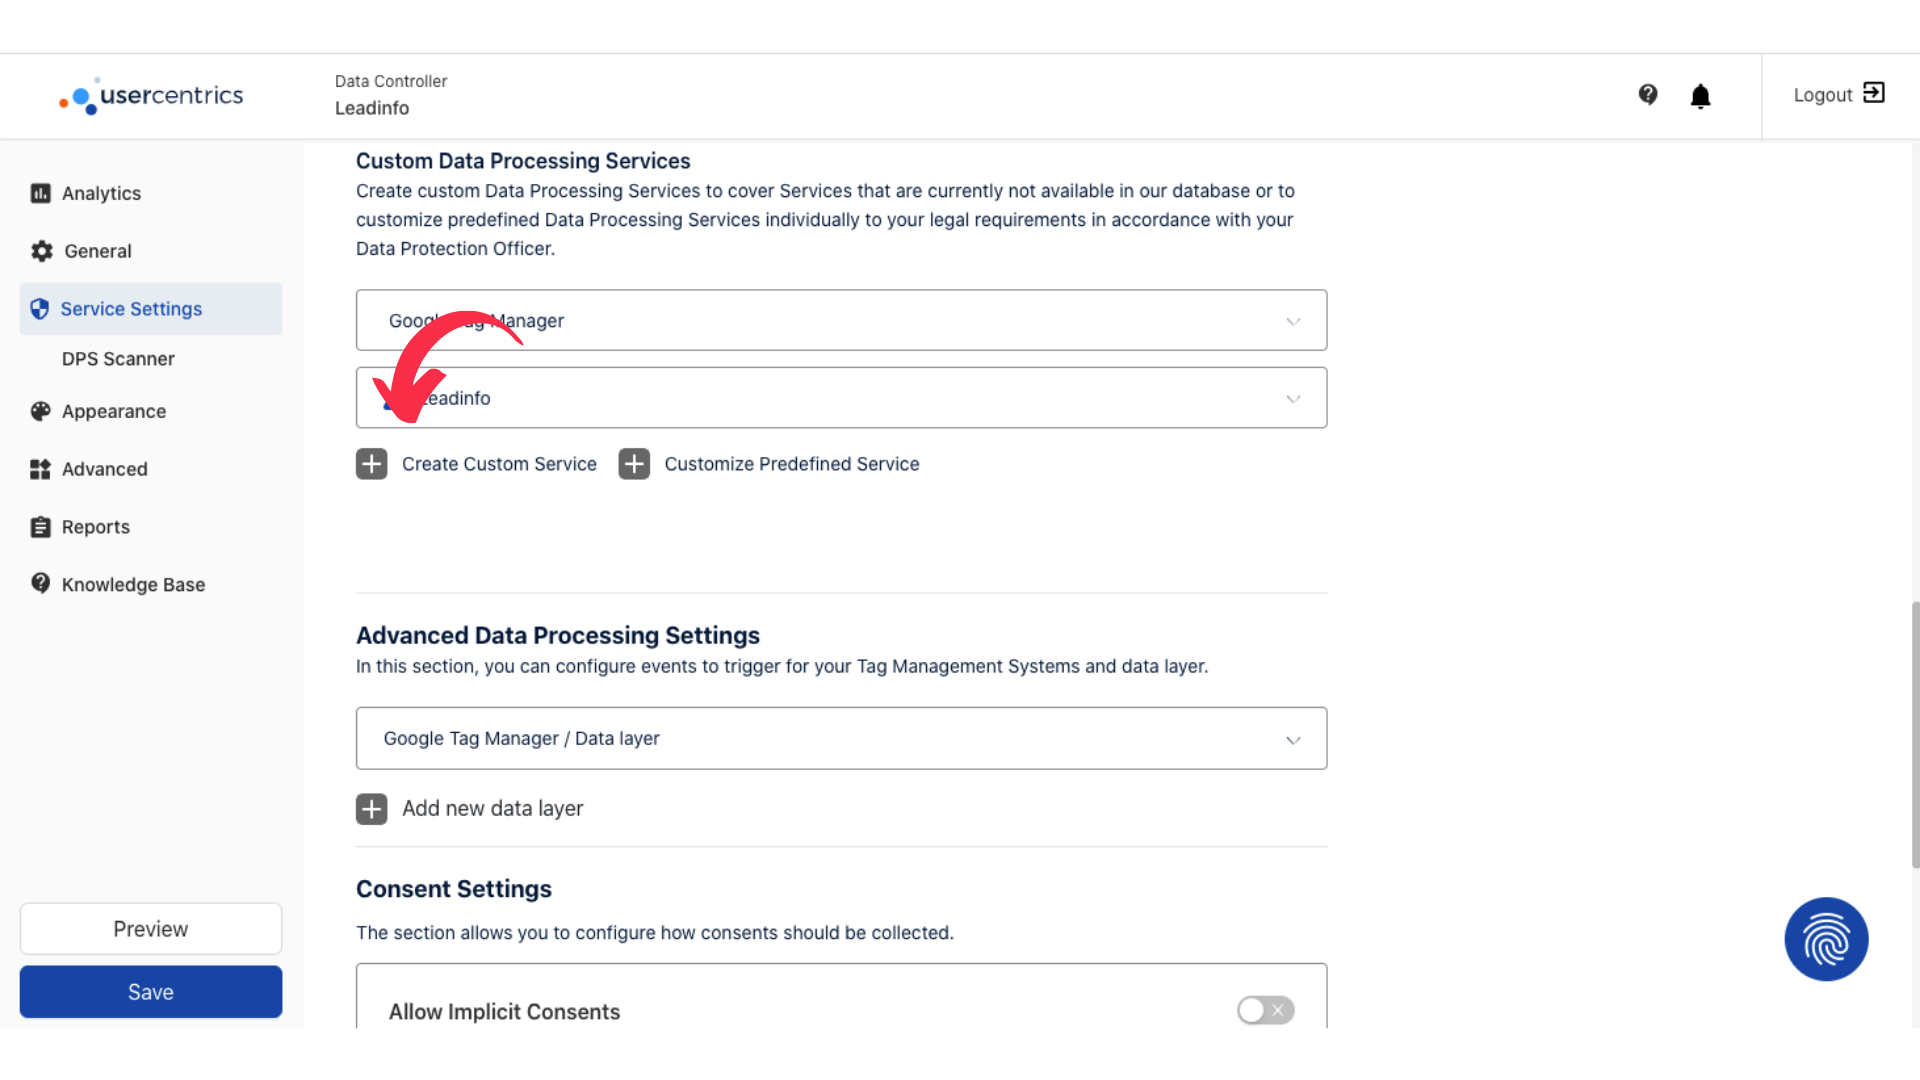Viewport: 1920px width, 1080px height.
Task: Click the Usercentrics logo
Action: [x=151, y=96]
